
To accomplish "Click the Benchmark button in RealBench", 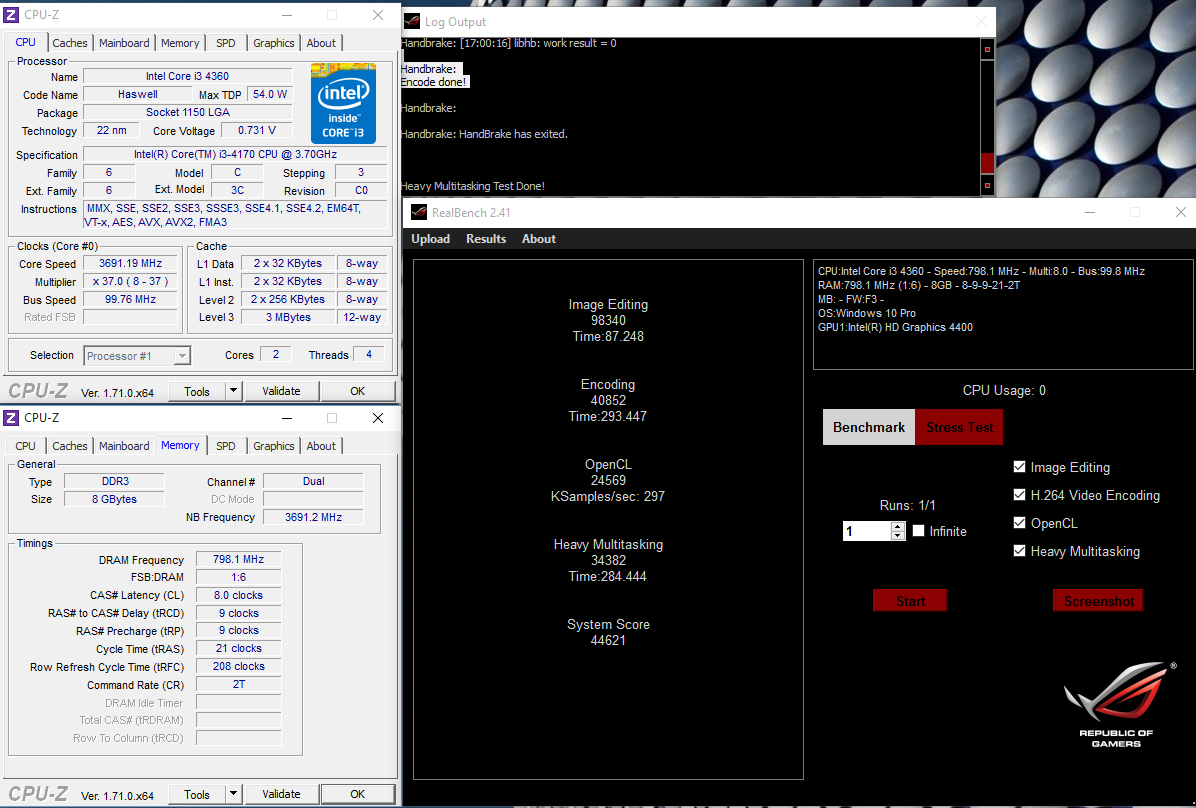I will pyautogui.click(x=869, y=427).
